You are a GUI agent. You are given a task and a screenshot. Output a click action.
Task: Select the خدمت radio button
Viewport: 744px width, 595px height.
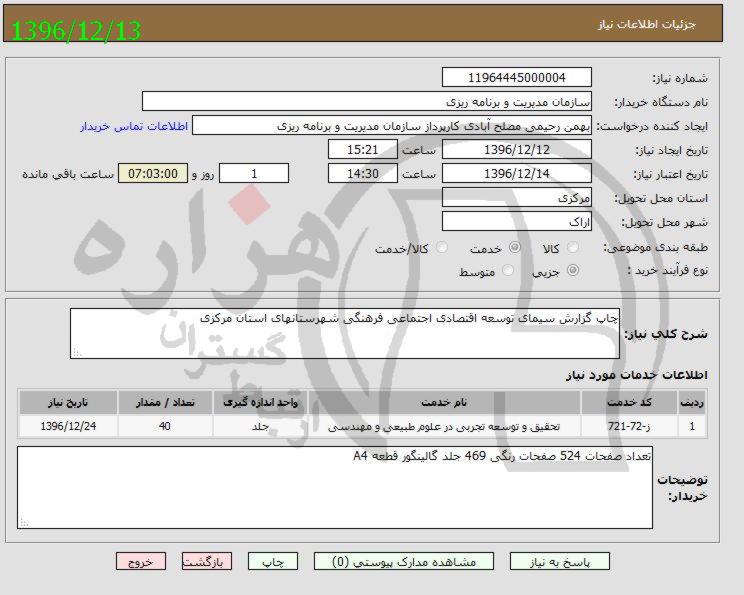click(x=515, y=247)
